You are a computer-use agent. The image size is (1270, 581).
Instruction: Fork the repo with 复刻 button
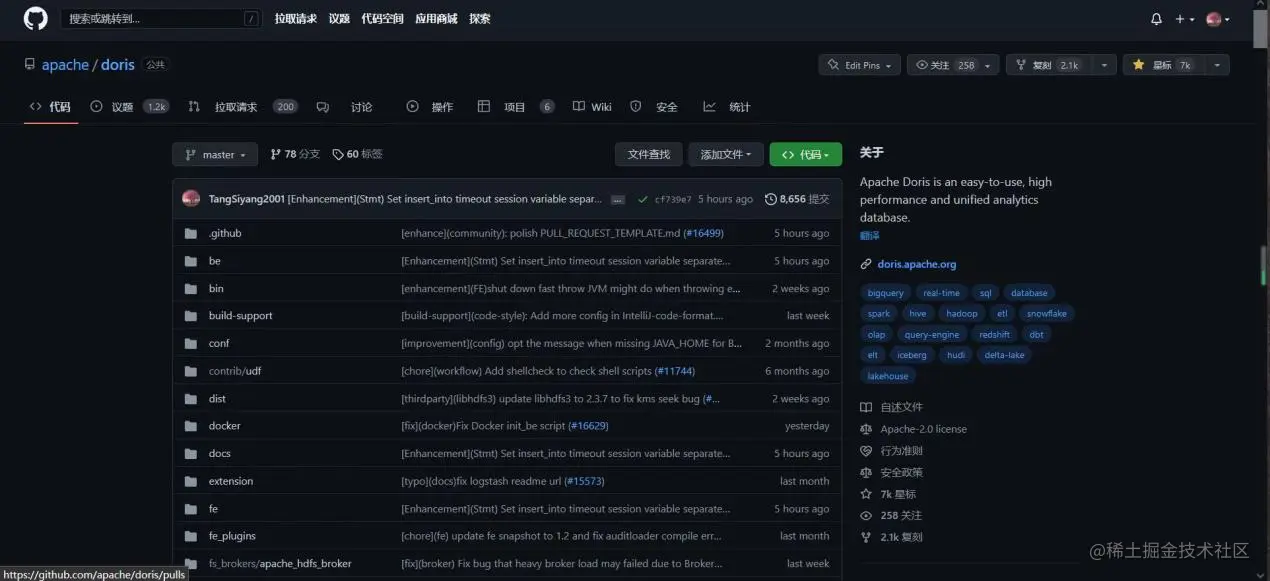click(x=1047, y=65)
